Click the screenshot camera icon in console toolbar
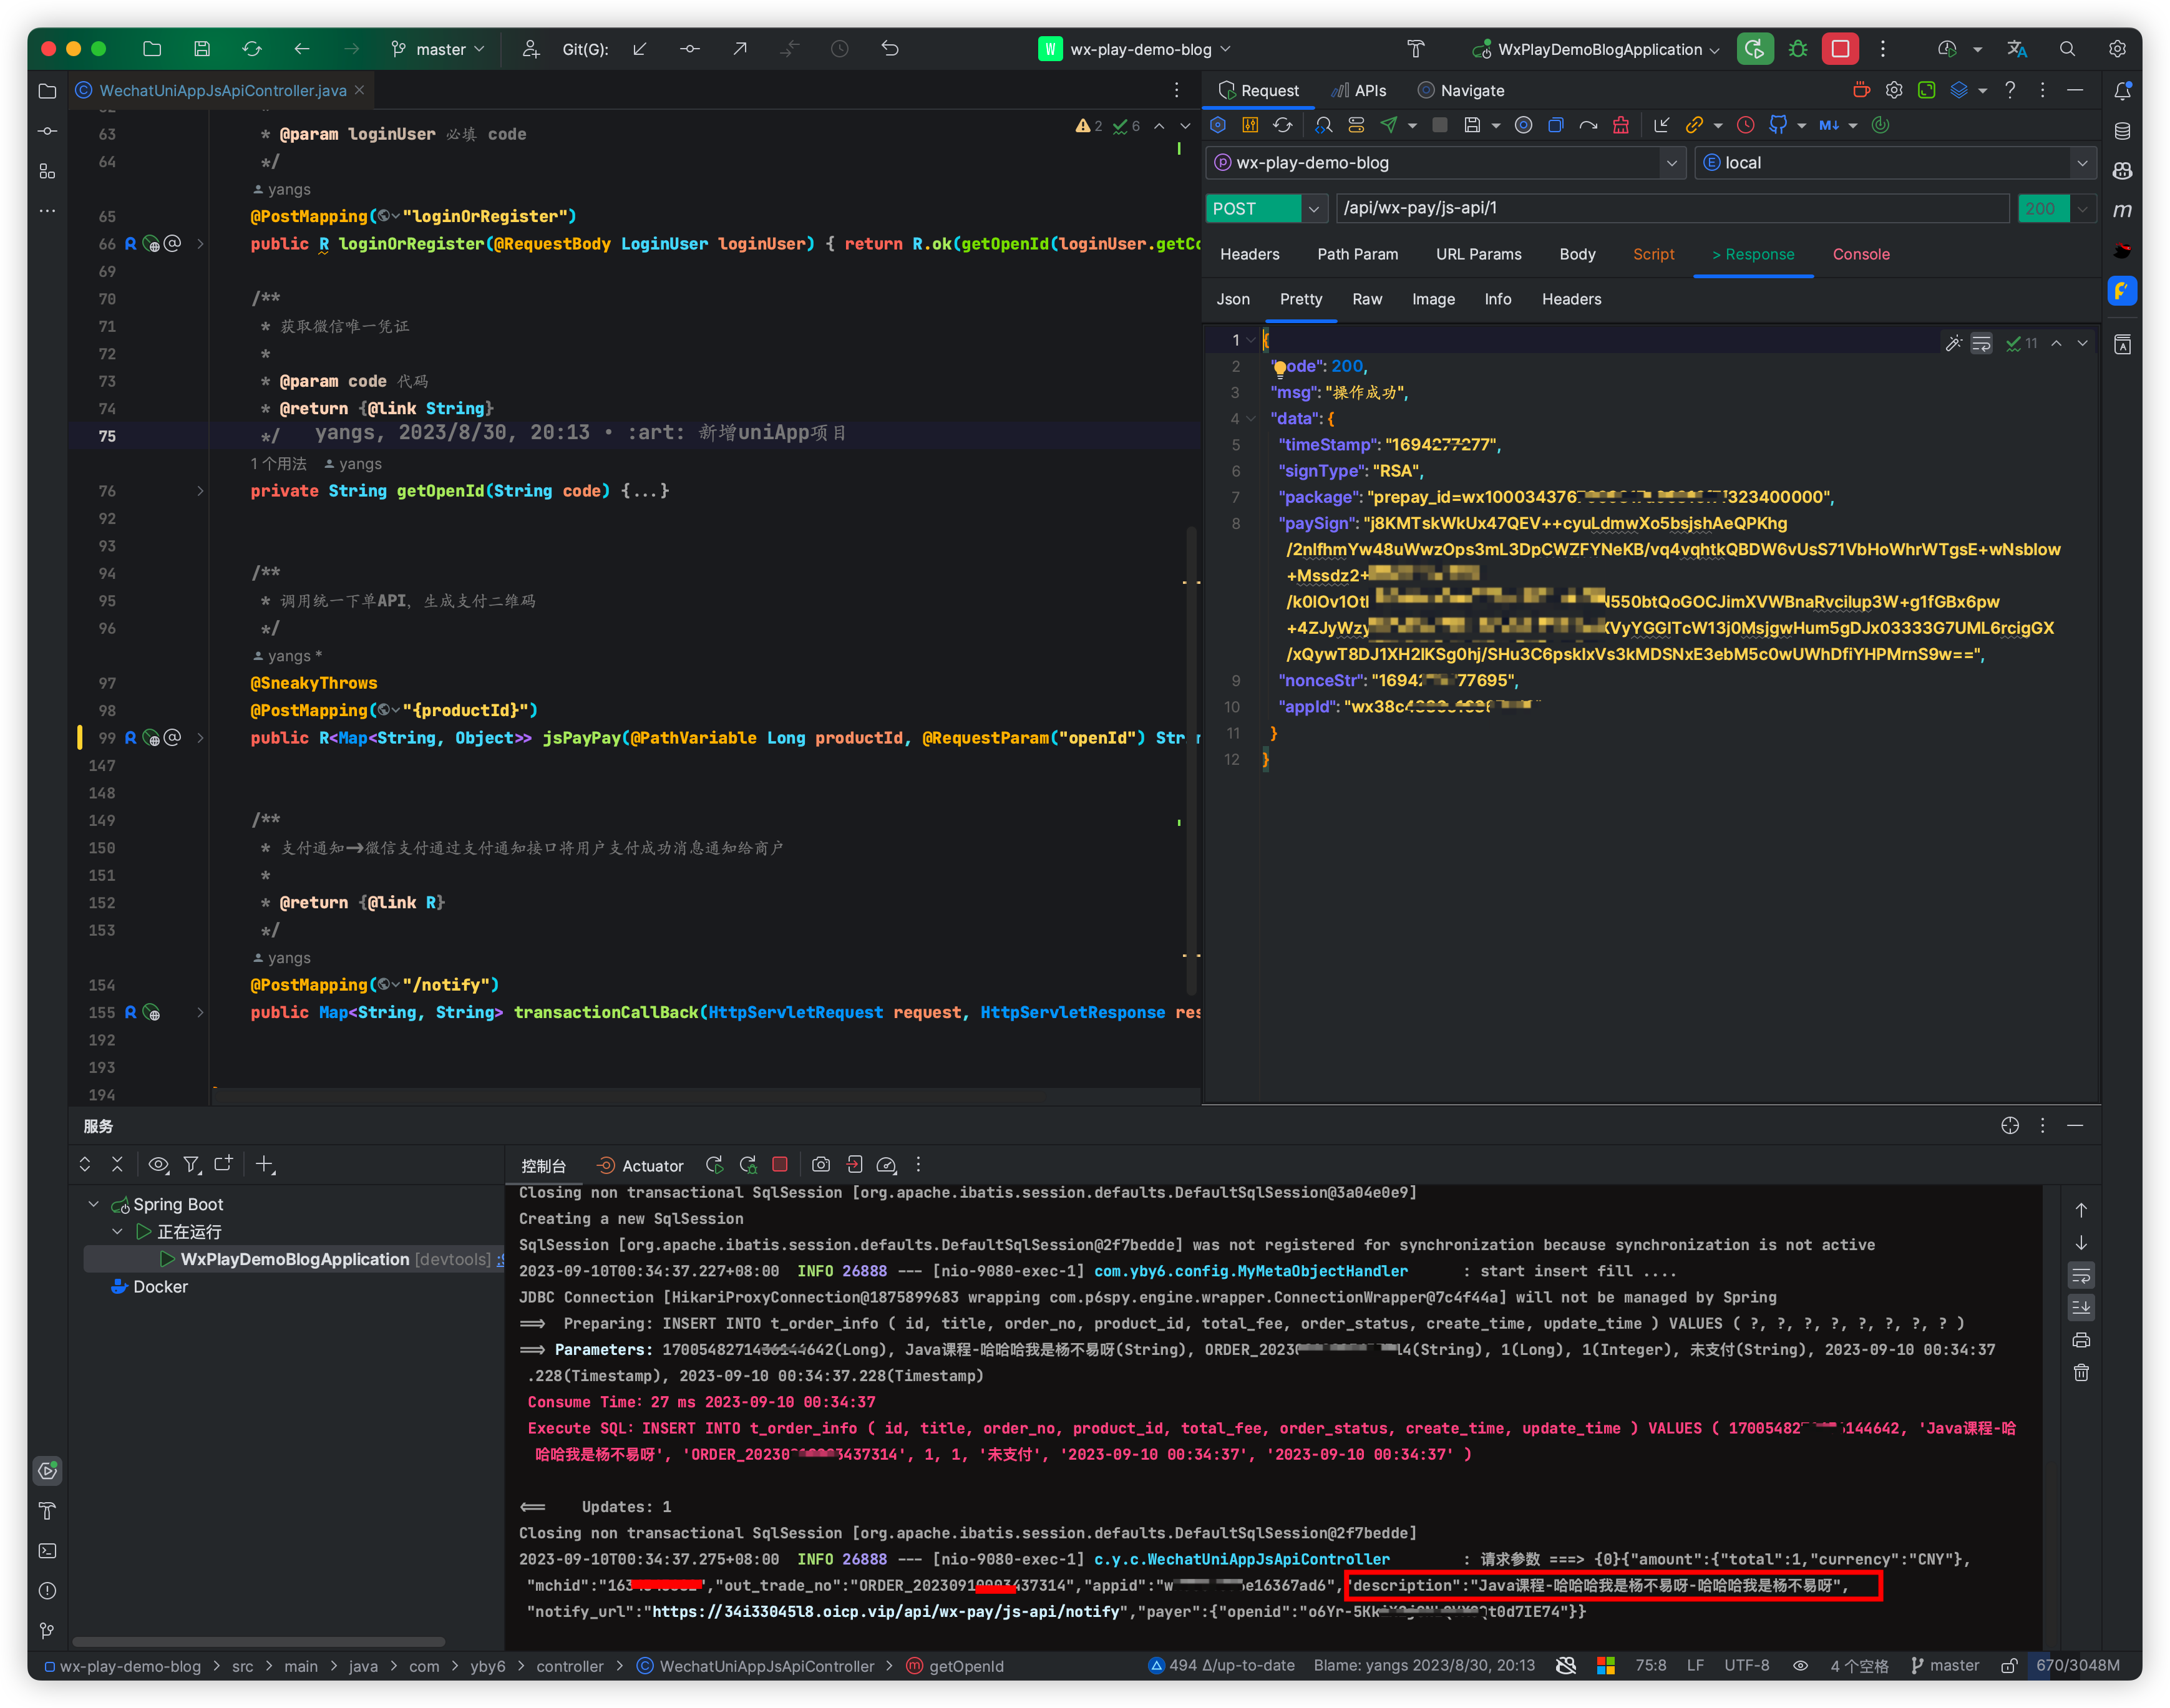The width and height of the screenshot is (2170, 1708). (x=821, y=1165)
